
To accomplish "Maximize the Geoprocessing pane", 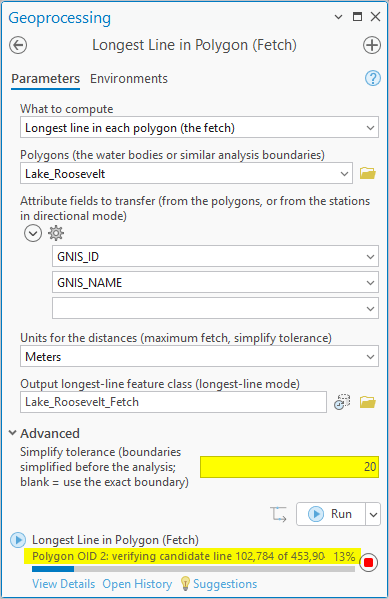I will (357, 17).
